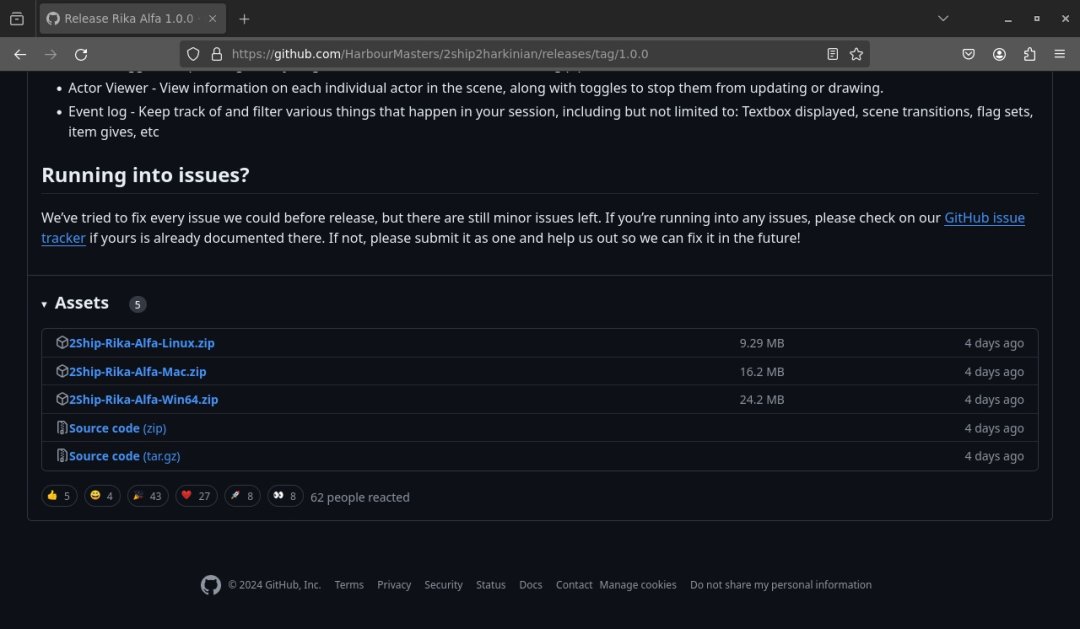The image size is (1080, 629).
Task: Open the Pocket save icon
Action: click(968, 54)
